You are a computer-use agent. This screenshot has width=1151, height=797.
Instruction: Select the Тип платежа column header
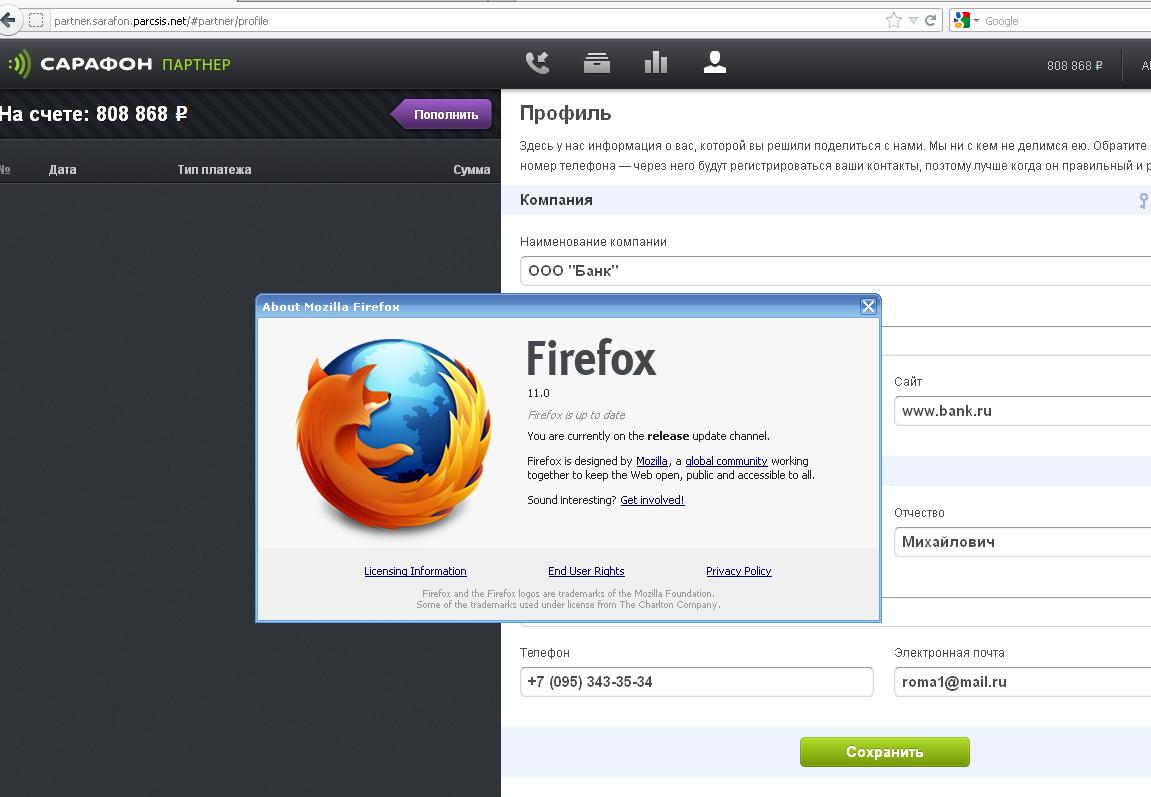pyautogui.click(x=214, y=170)
